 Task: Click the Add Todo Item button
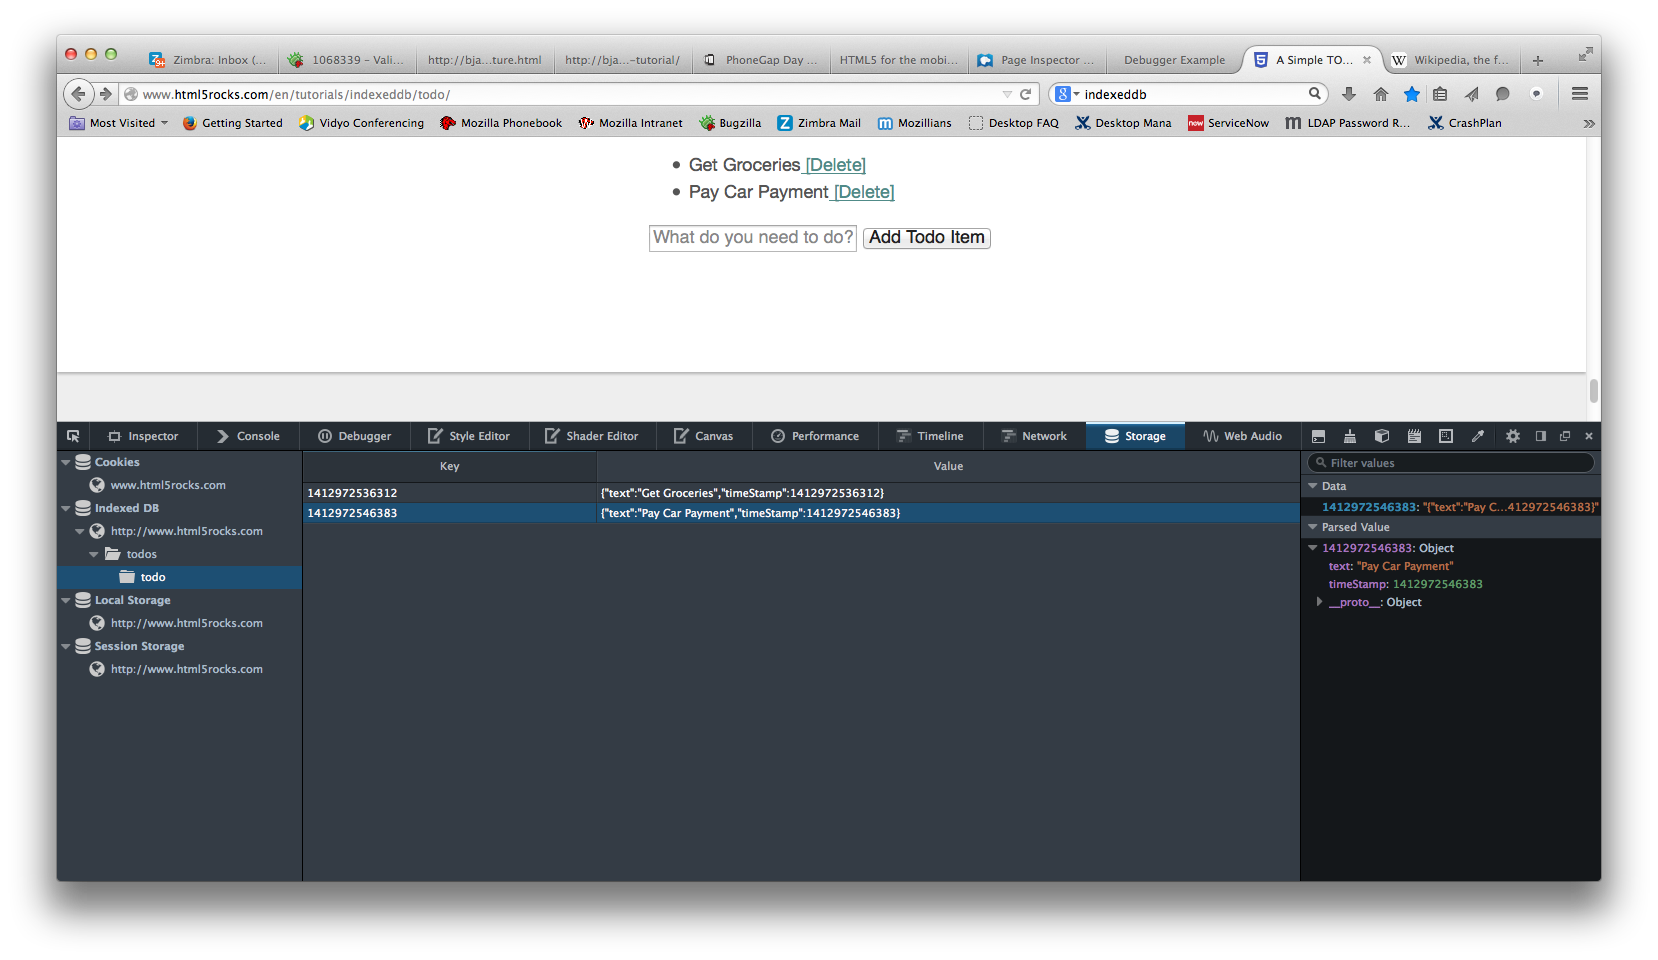point(927,238)
